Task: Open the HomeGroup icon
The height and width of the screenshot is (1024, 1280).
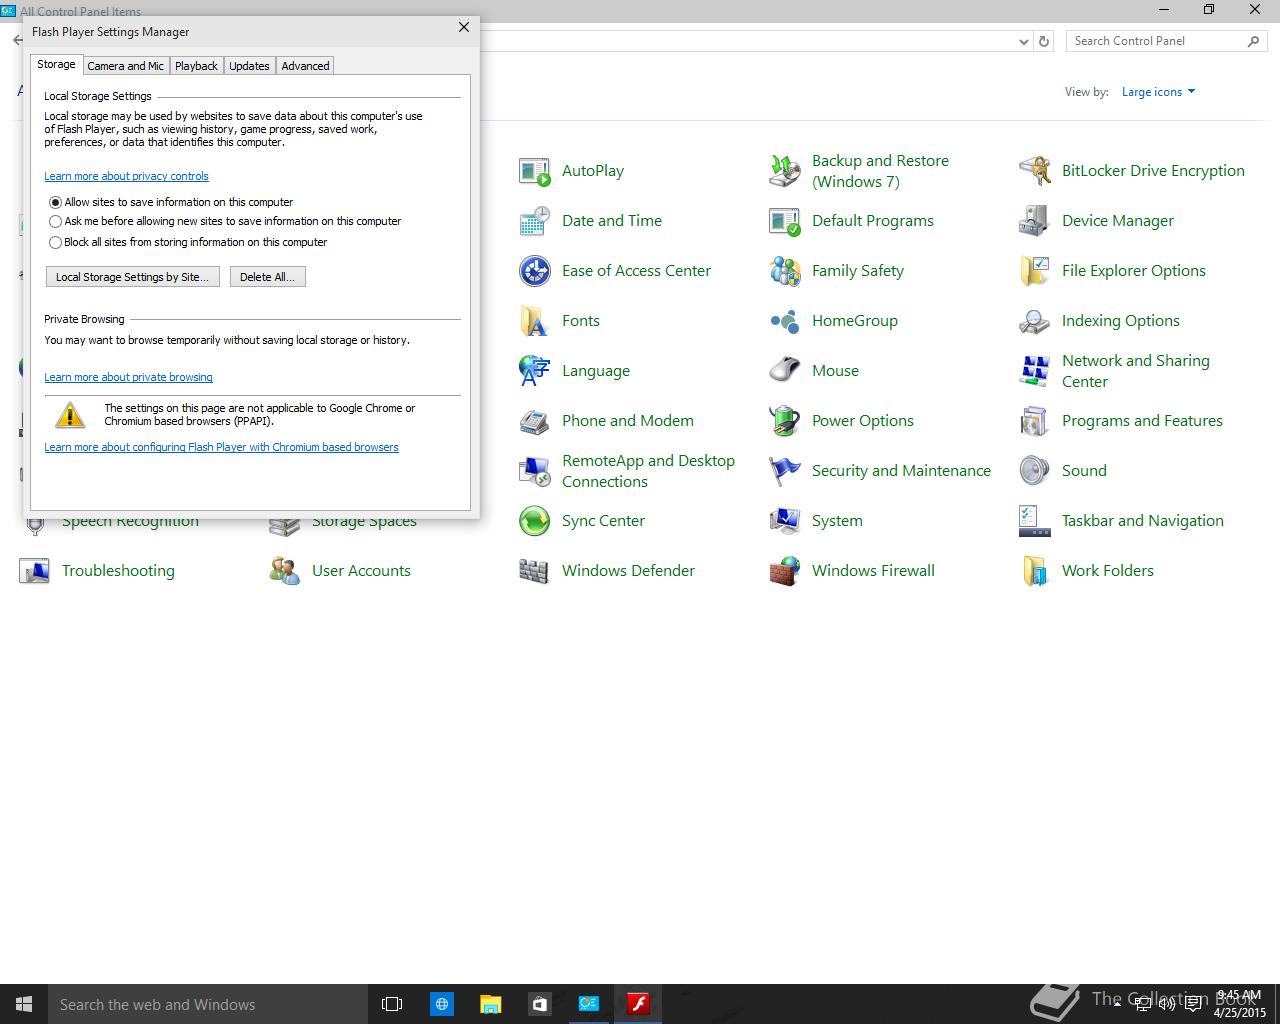Action: tap(785, 321)
